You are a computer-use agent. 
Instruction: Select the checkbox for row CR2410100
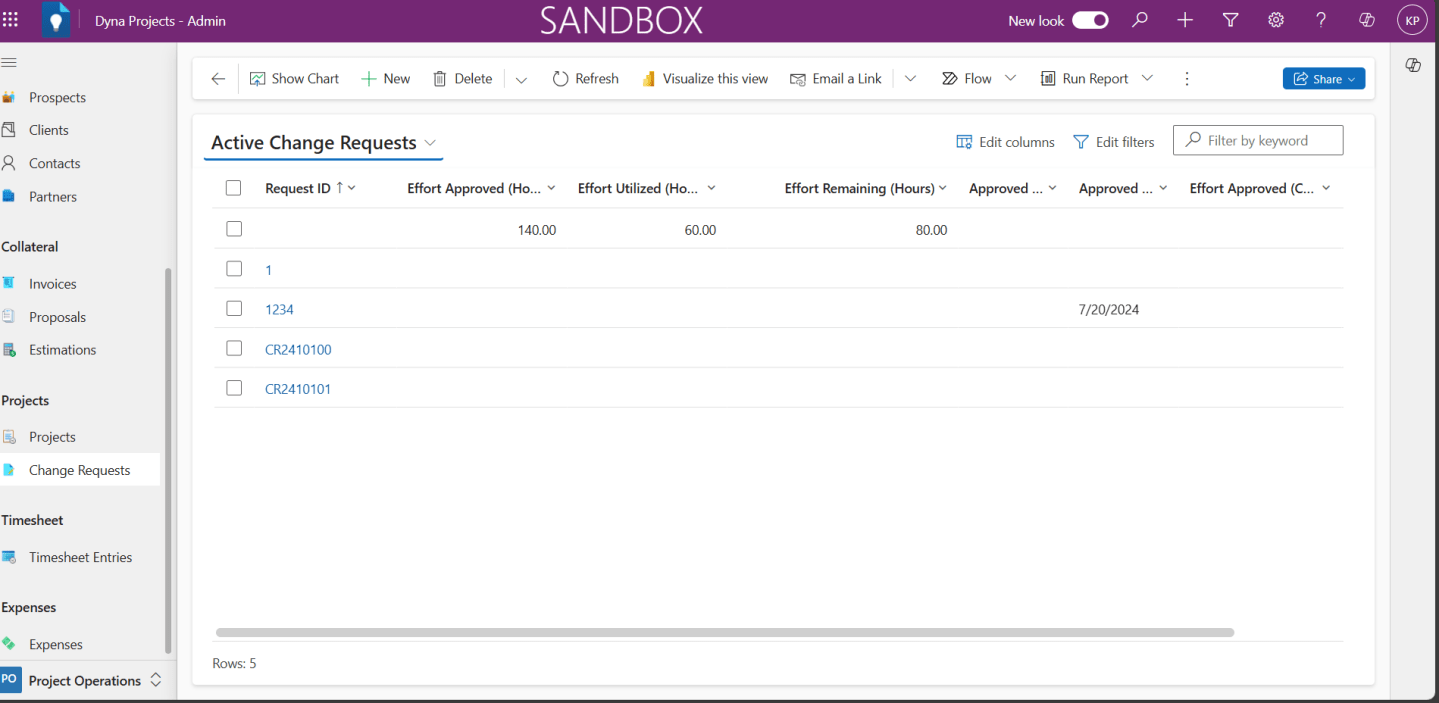click(x=234, y=348)
